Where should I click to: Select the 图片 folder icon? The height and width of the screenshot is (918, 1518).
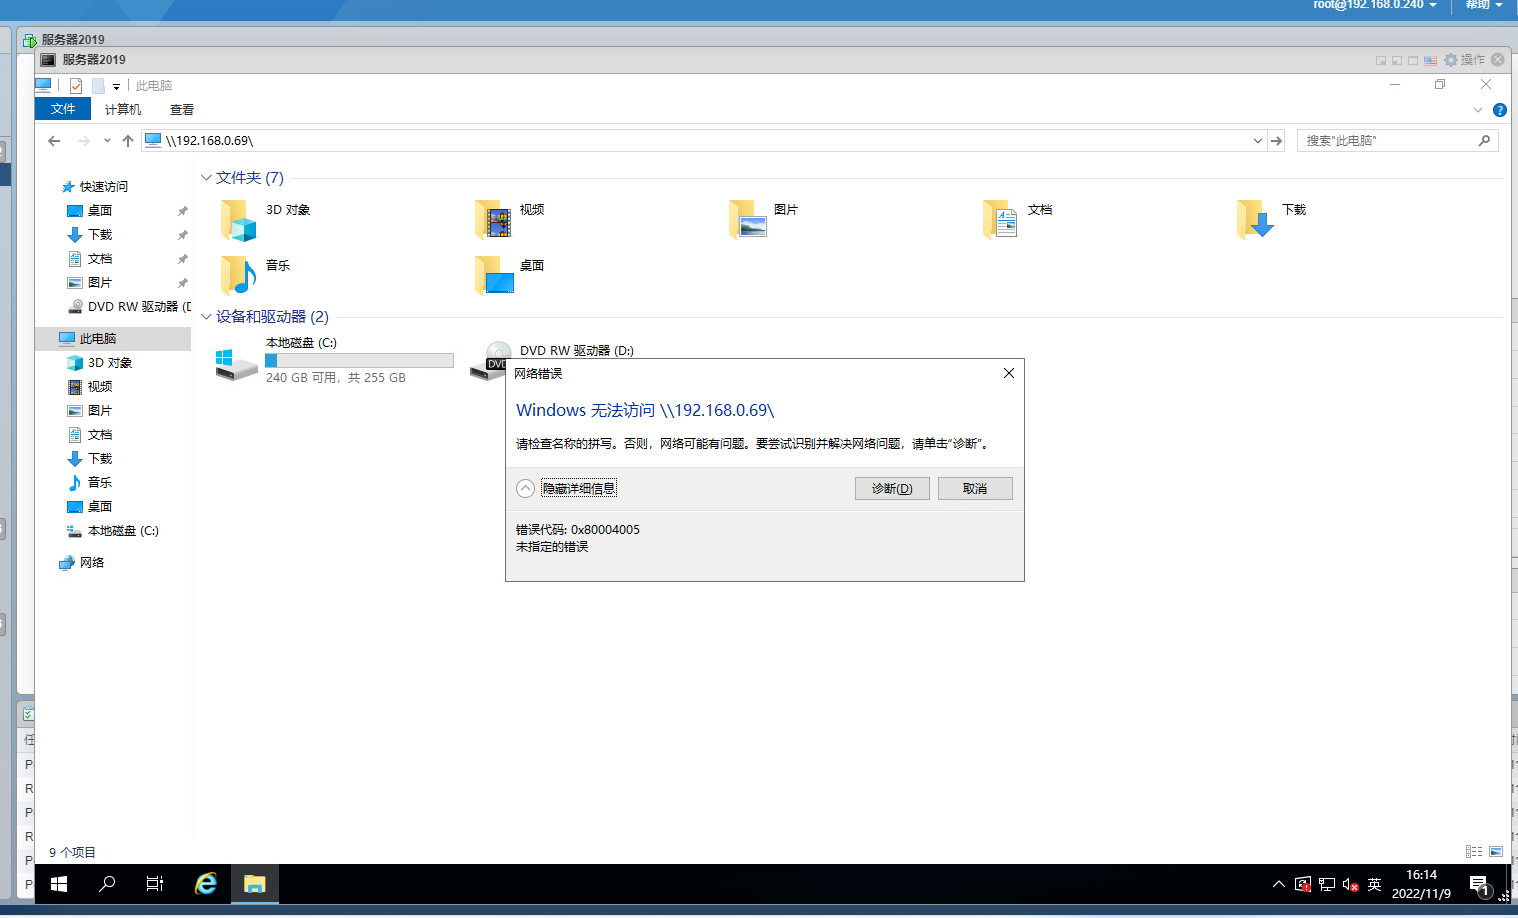[748, 219]
